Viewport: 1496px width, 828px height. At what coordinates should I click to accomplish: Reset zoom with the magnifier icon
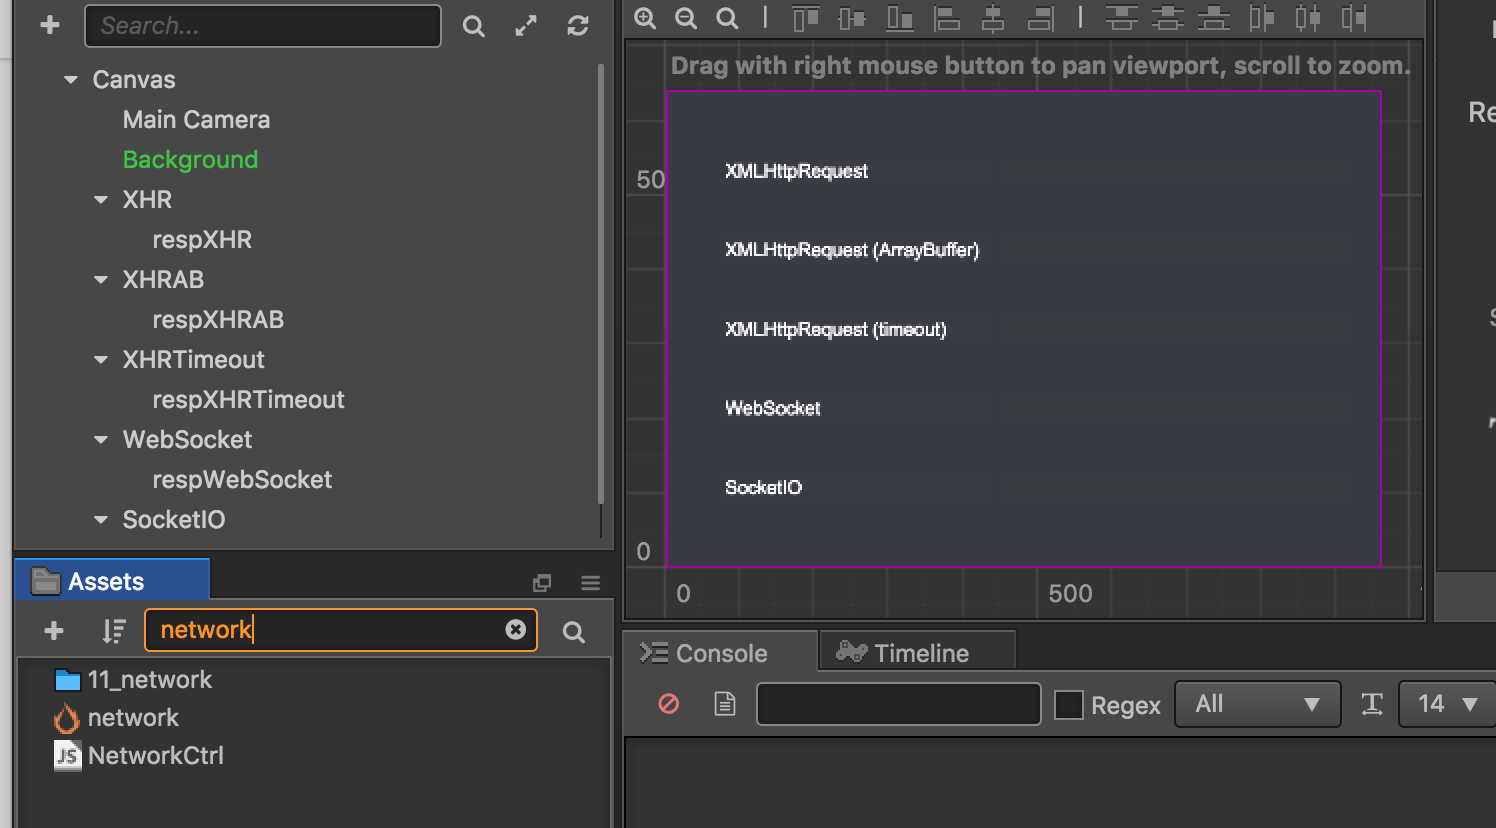pos(727,18)
